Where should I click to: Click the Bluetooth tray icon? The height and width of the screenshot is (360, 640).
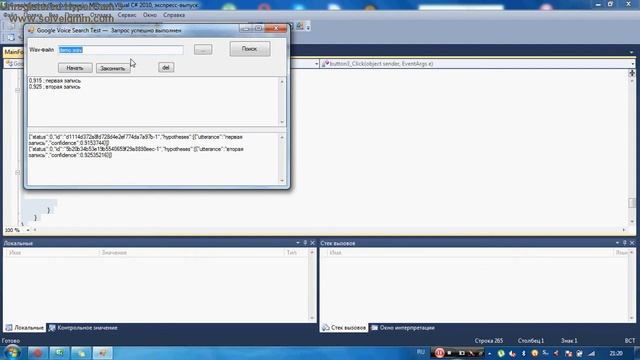pos(523,353)
